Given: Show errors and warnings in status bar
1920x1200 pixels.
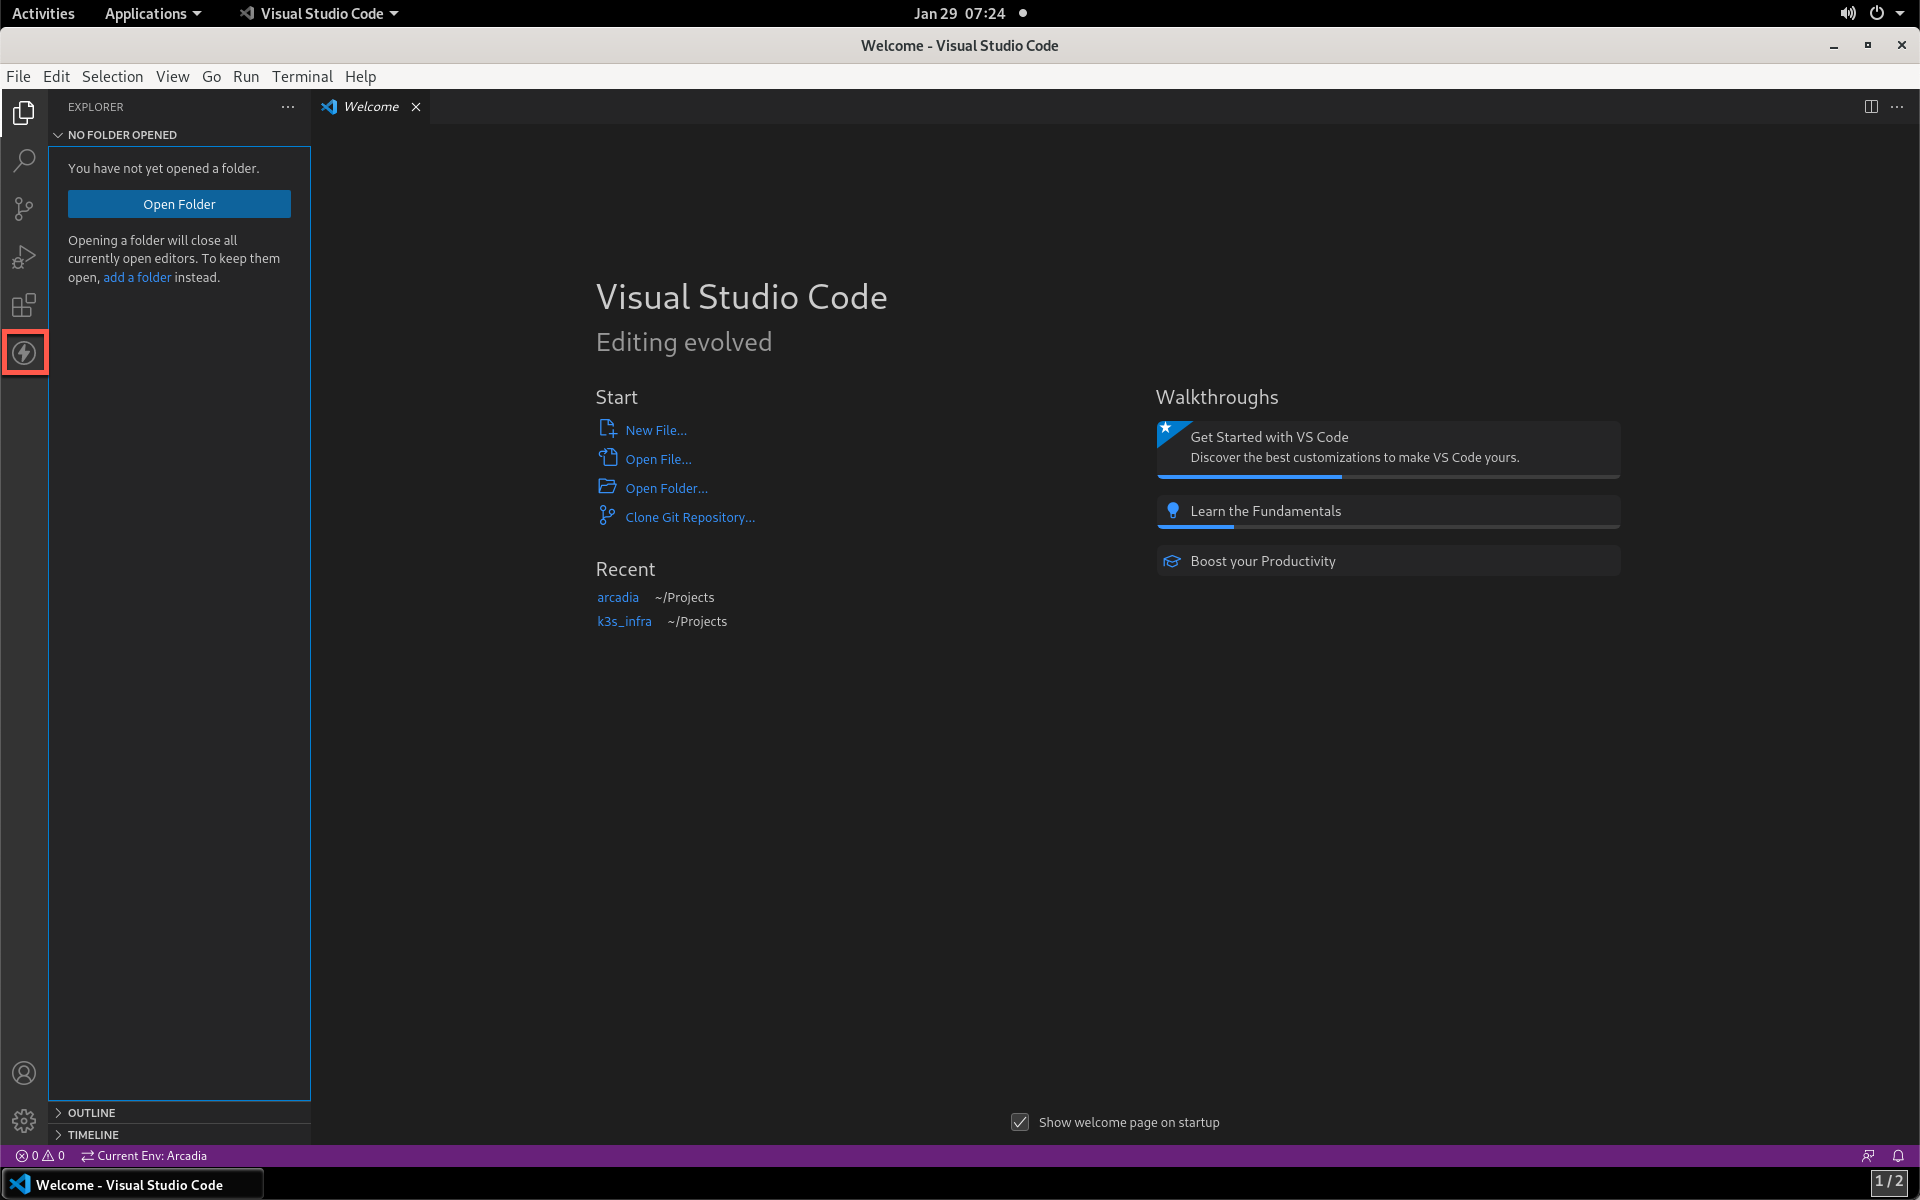Looking at the screenshot, I should coord(40,1156).
